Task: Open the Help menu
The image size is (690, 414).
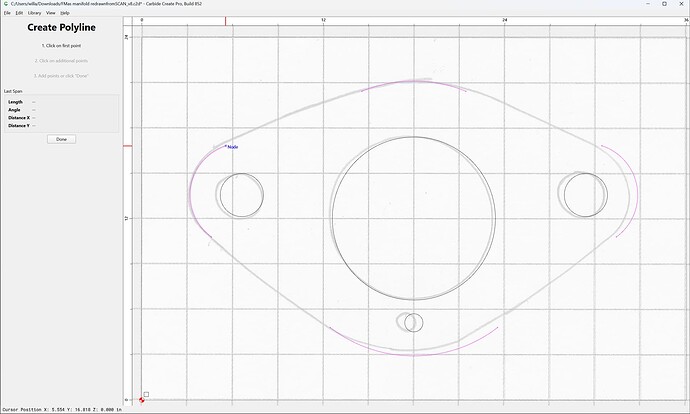Action: tap(65, 13)
